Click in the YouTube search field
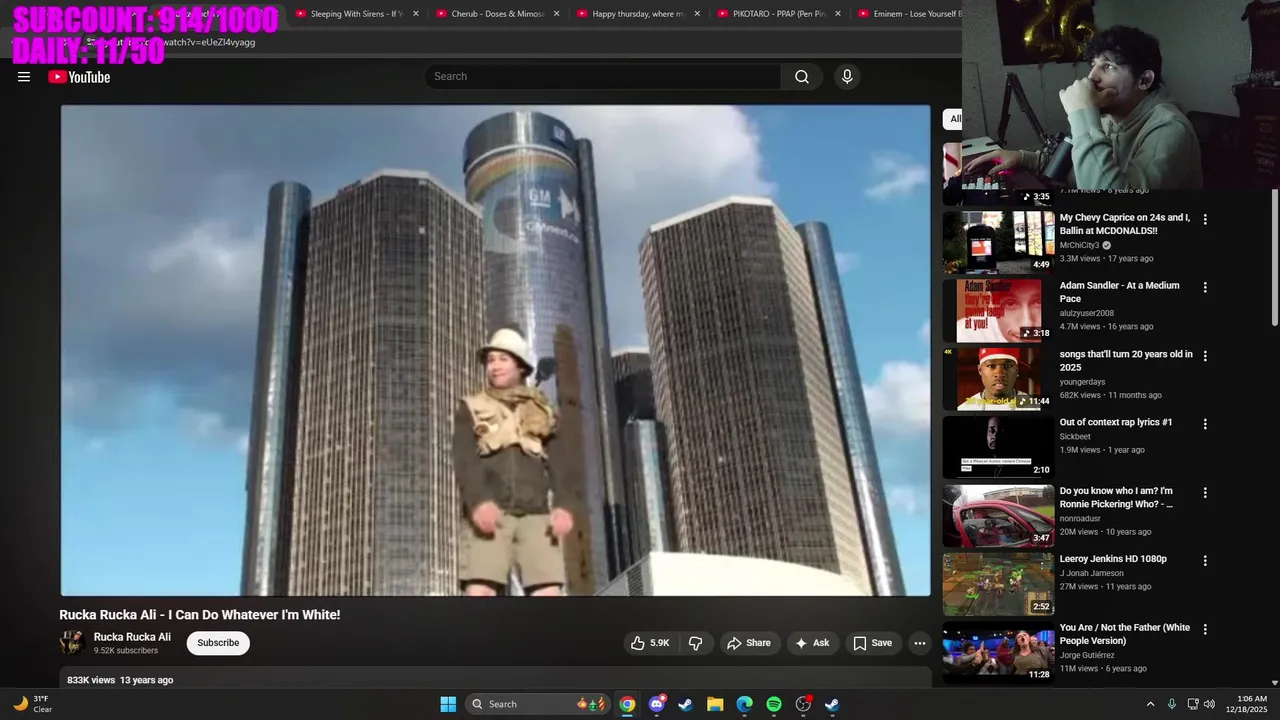The image size is (1280, 720). pos(603,77)
